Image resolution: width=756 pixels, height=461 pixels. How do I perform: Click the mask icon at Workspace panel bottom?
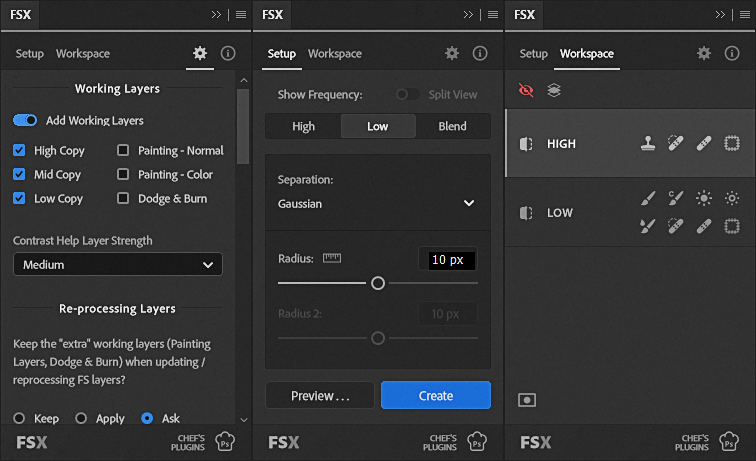pyautogui.click(x=527, y=400)
